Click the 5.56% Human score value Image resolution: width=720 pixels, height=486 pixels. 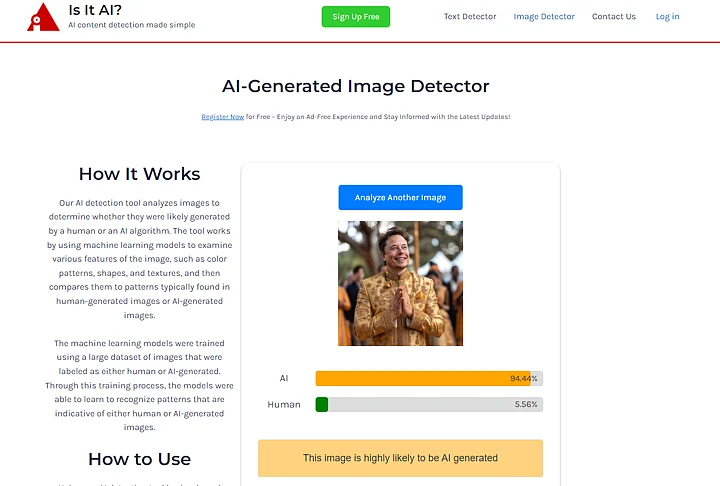[526, 405]
